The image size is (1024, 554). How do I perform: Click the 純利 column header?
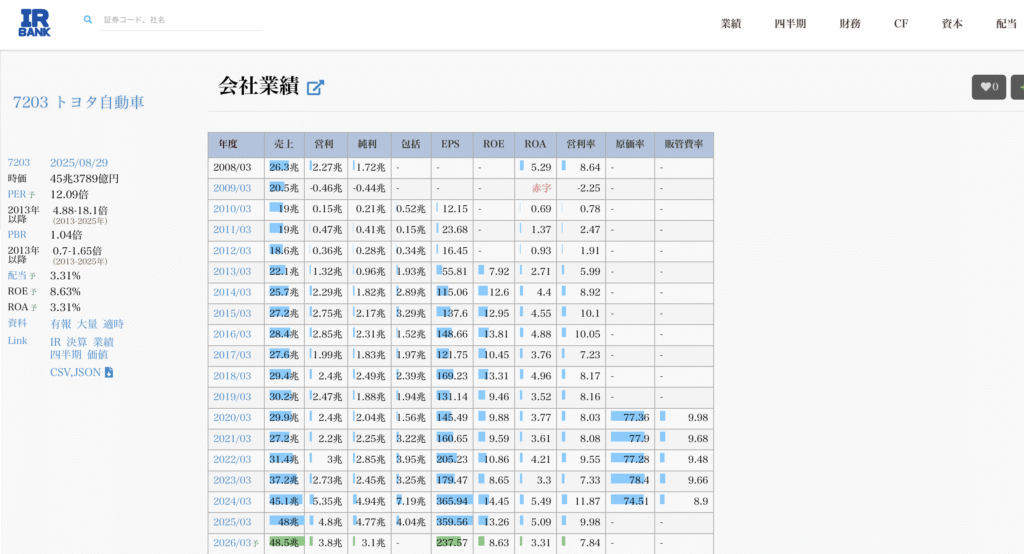367,144
